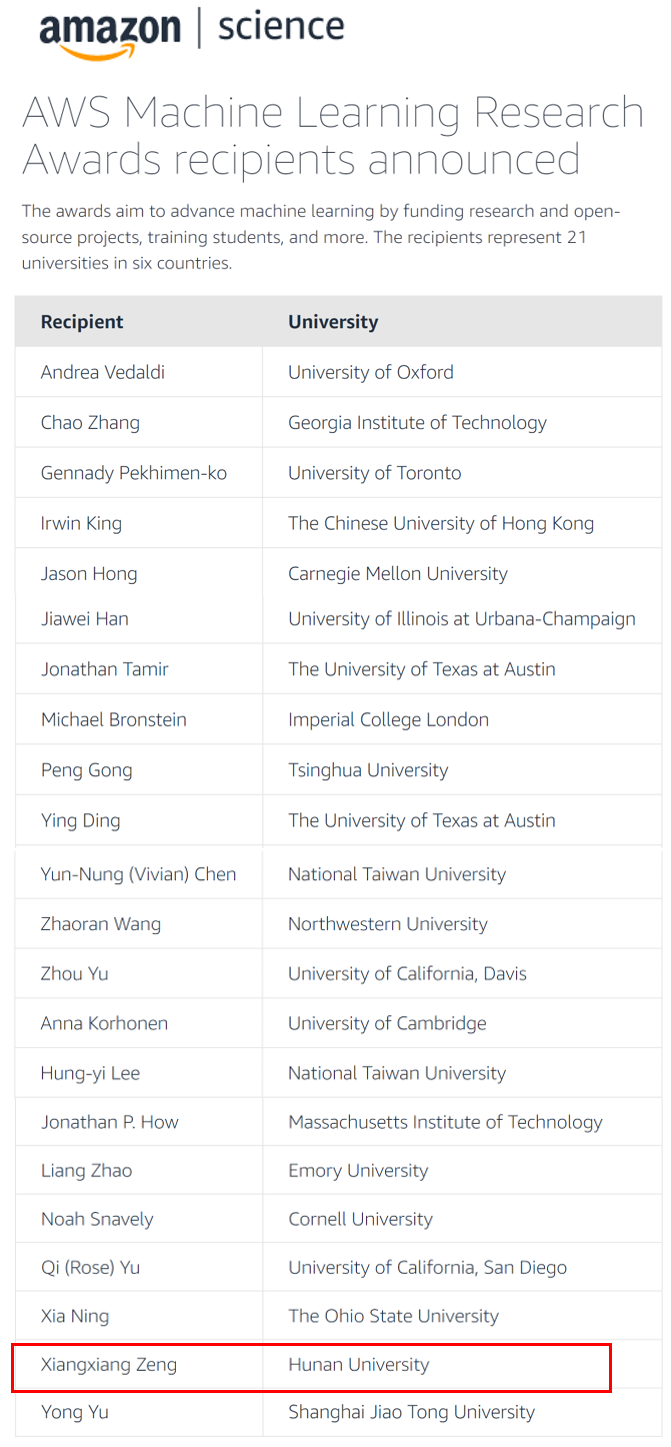This screenshot has width=671, height=1447.
Task: Click Shanghai Jiao Tong University cell
Action: click(412, 1412)
